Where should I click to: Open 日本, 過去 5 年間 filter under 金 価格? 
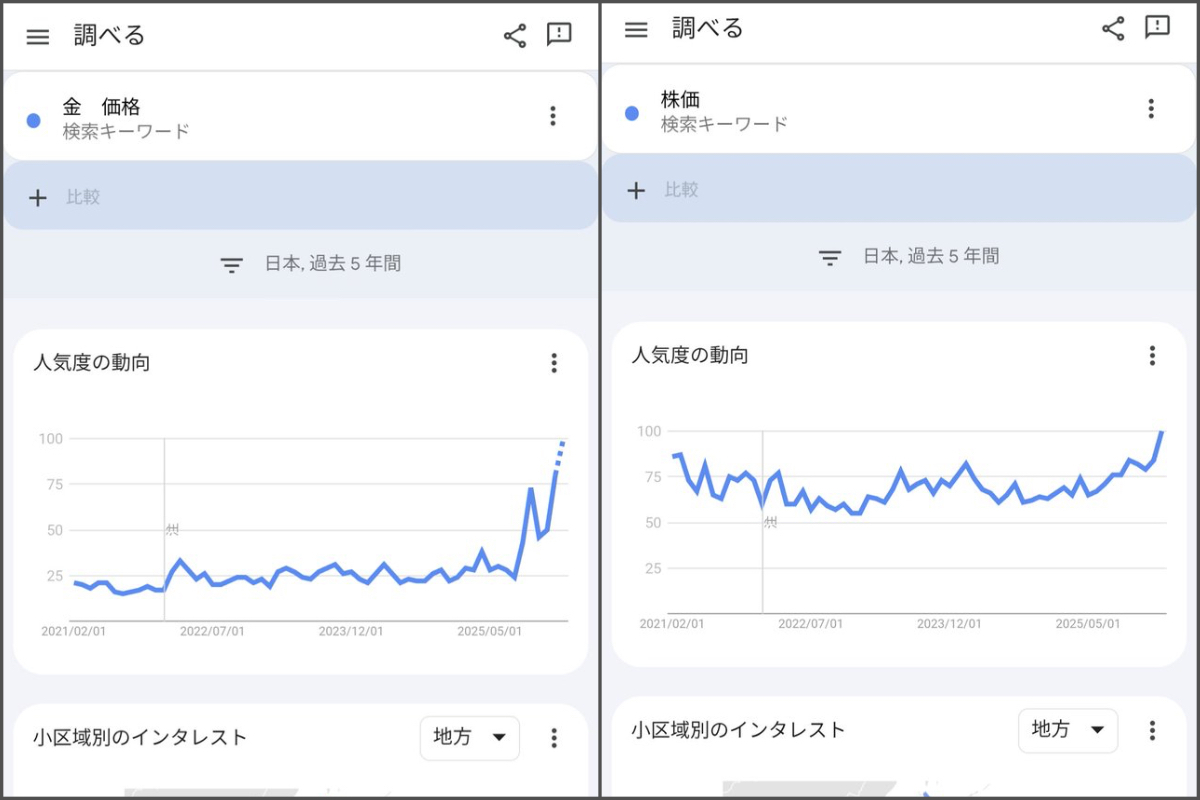pos(311,264)
